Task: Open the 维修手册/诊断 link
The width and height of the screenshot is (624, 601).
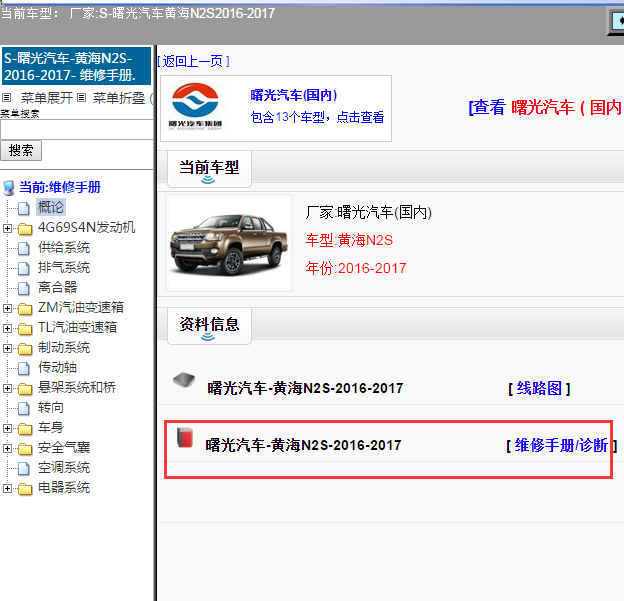Action: 561,445
